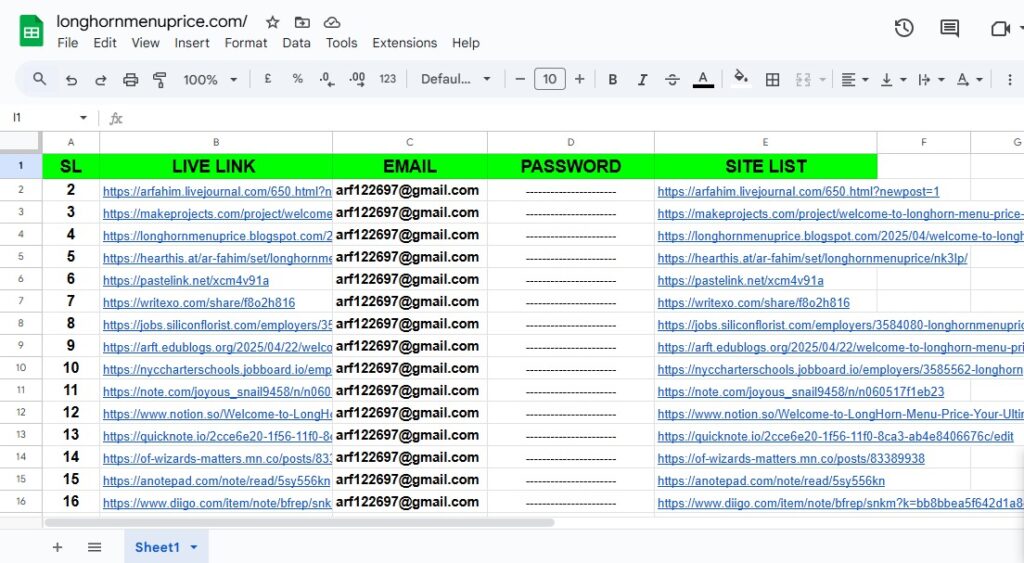The image size is (1024, 563).
Task: Open the Google Sheets home icon
Action: click(31, 31)
